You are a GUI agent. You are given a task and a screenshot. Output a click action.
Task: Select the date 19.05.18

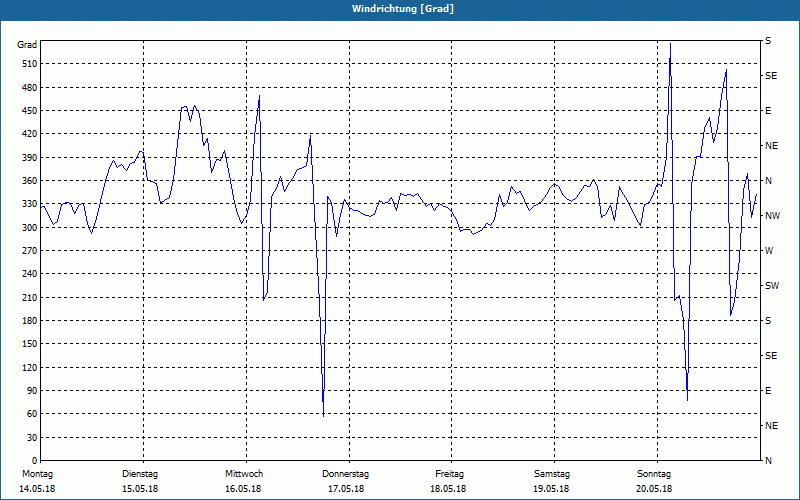(551, 489)
